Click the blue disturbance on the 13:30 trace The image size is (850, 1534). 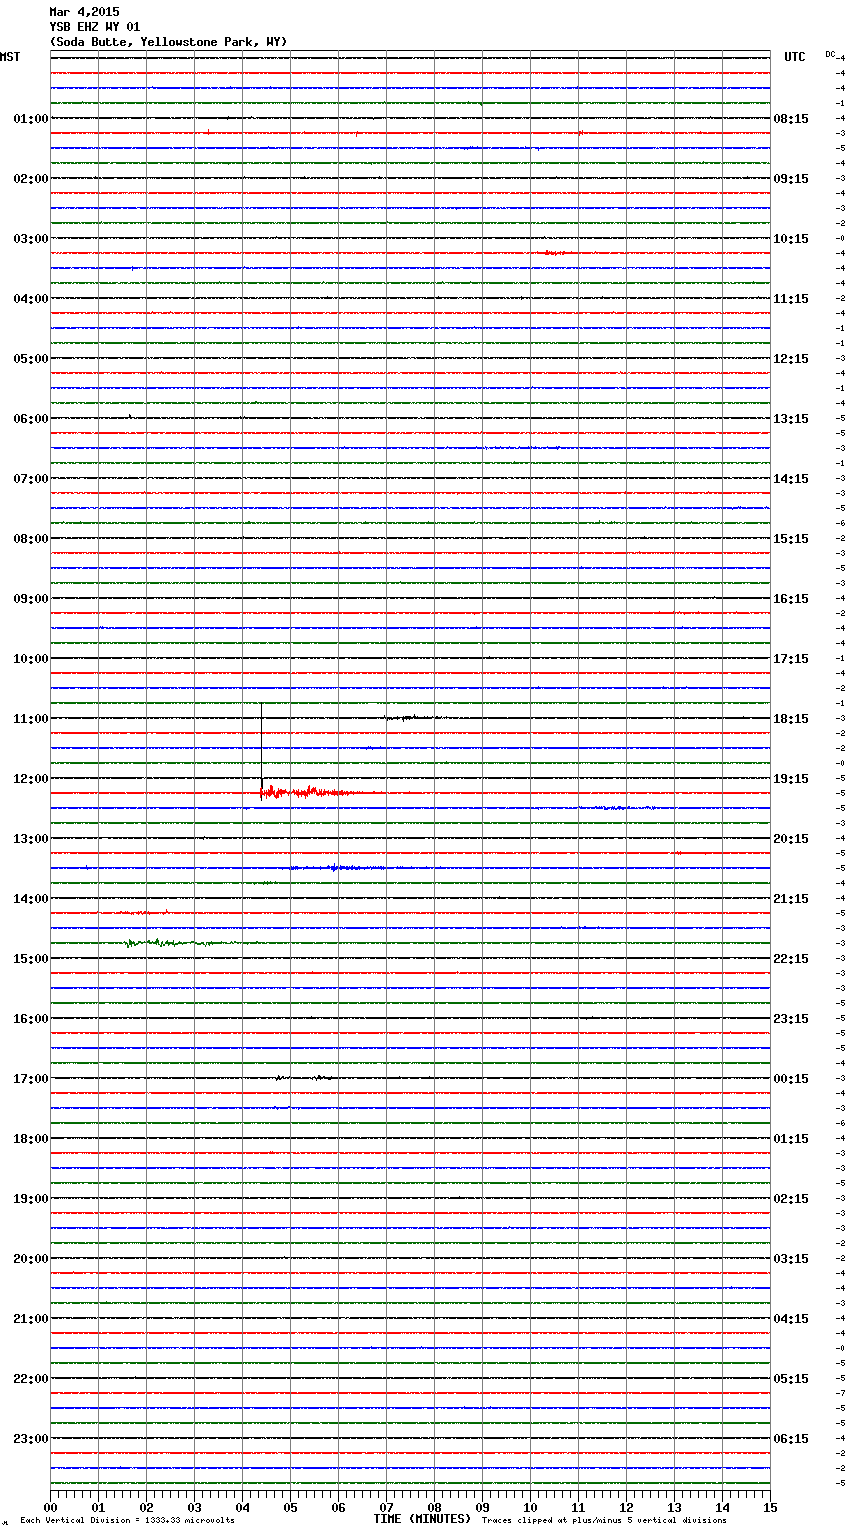click(335, 867)
